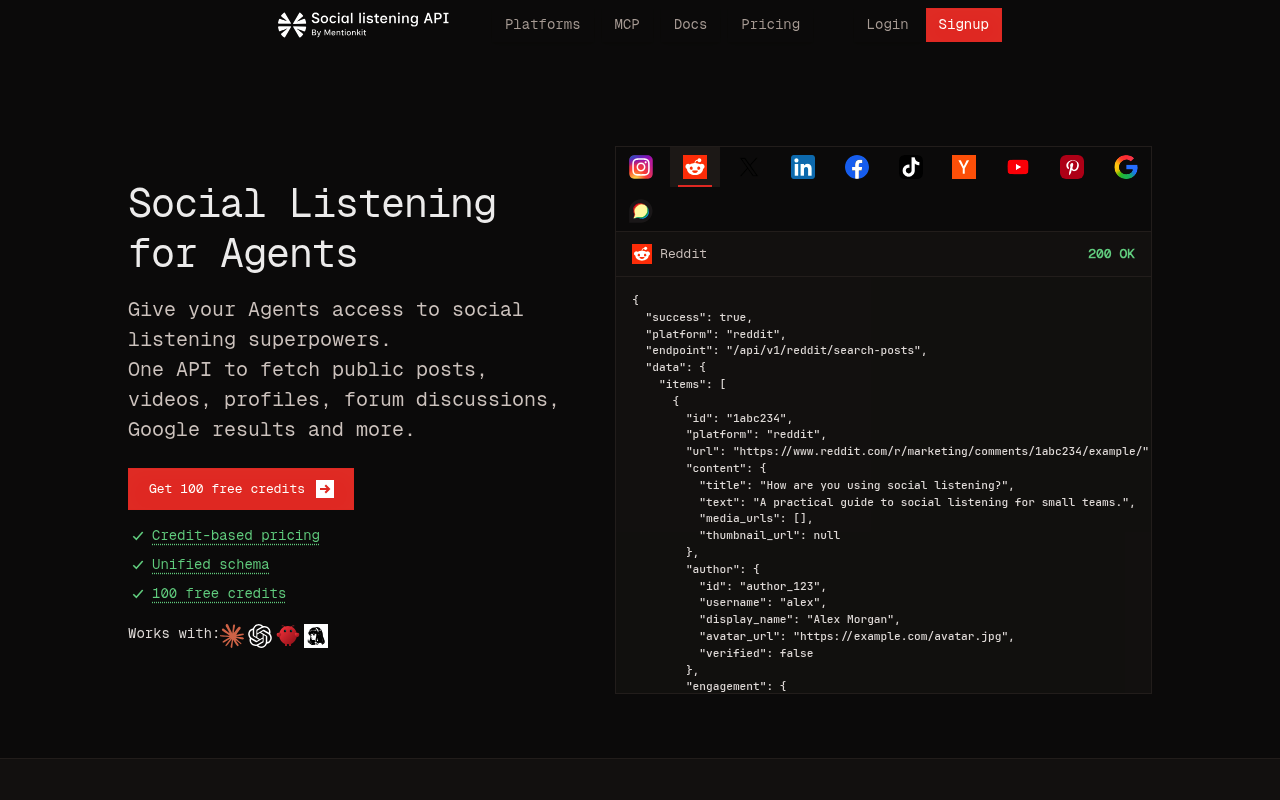
Task: Click the Login link
Action: tap(888, 25)
